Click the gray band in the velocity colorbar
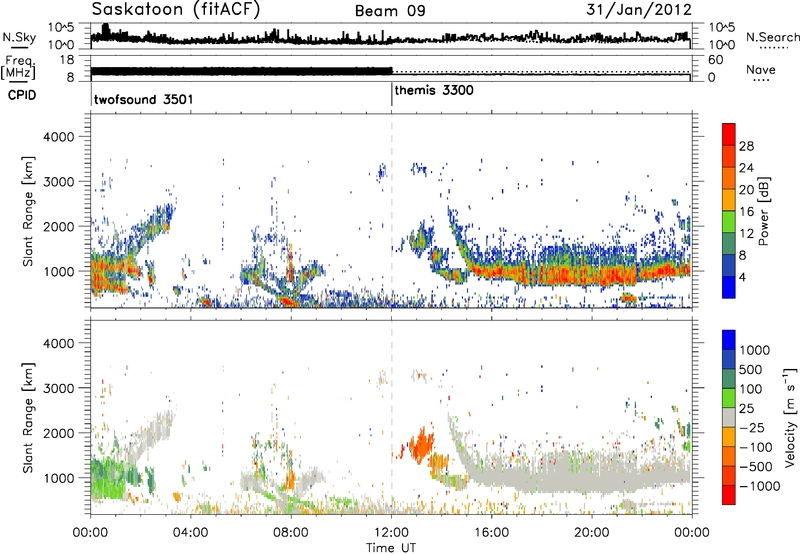Image resolution: width=800 pixels, height=554 pixels. point(729,417)
